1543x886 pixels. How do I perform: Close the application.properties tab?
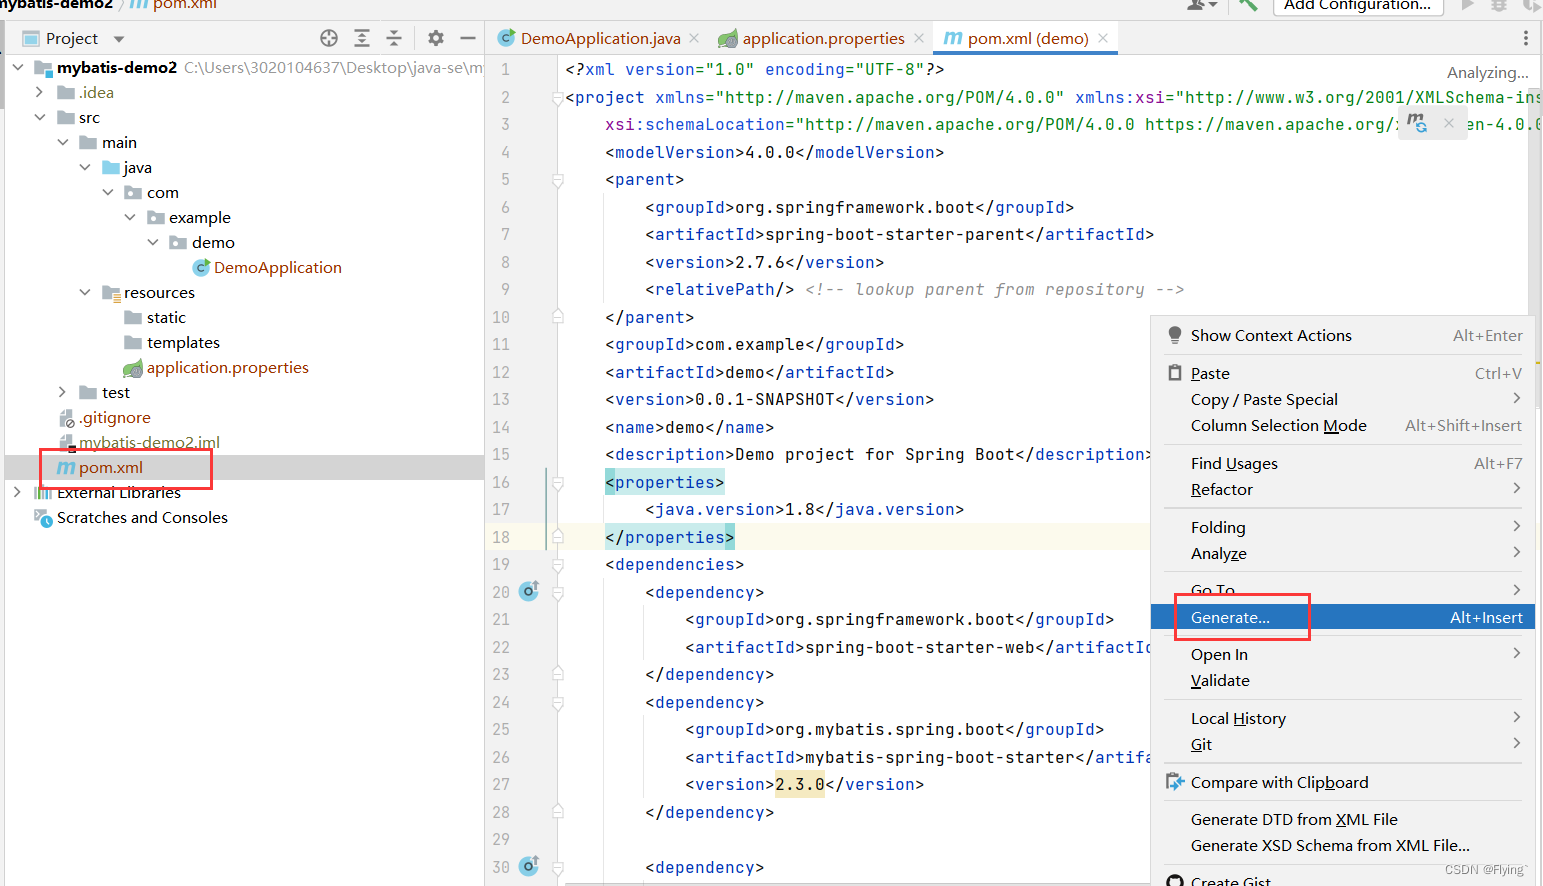[919, 38]
